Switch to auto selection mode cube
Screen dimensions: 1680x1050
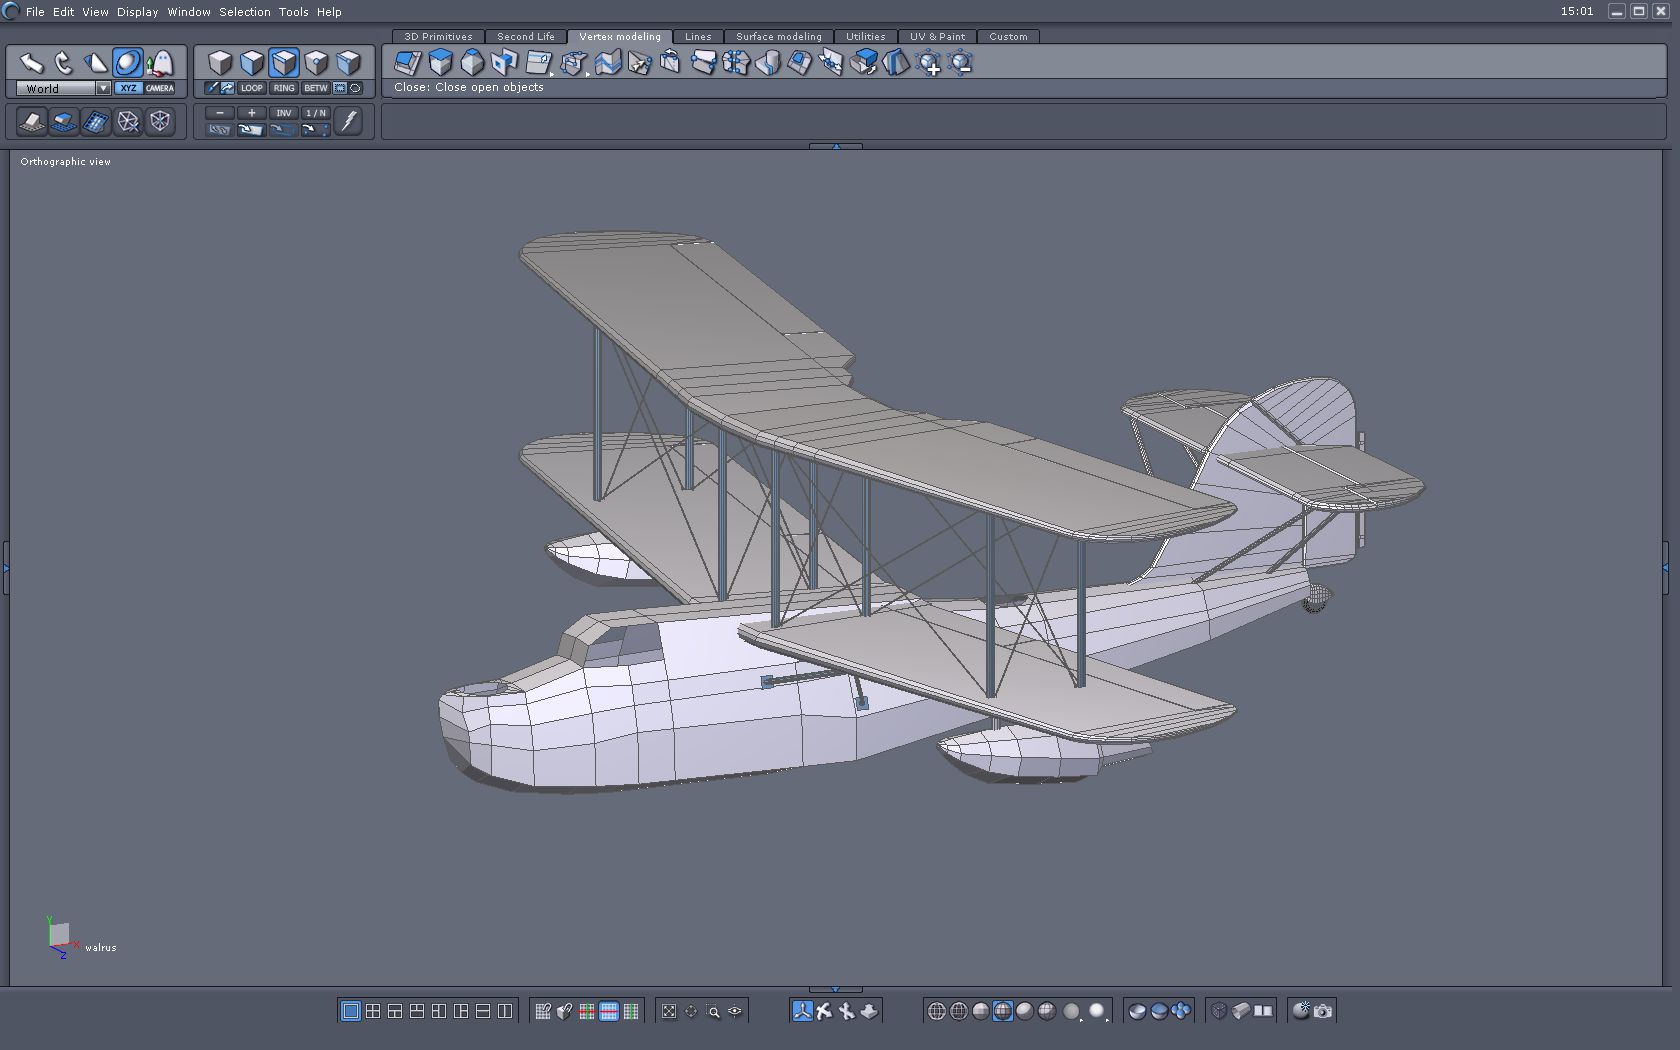pyautogui.click(x=348, y=63)
